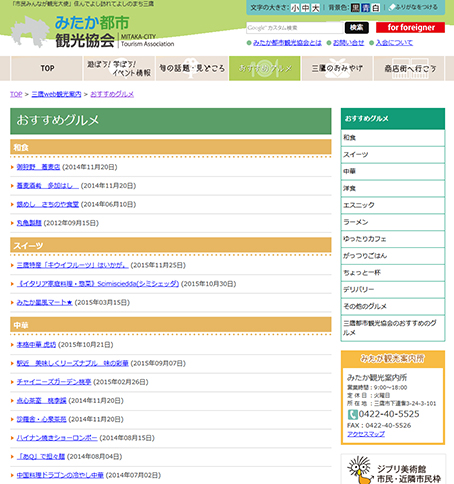Screen dimensions: 454x484
Task: Open the 中華 entry dated 2015年10月21日
Action: pyautogui.click(x=36, y=344)
